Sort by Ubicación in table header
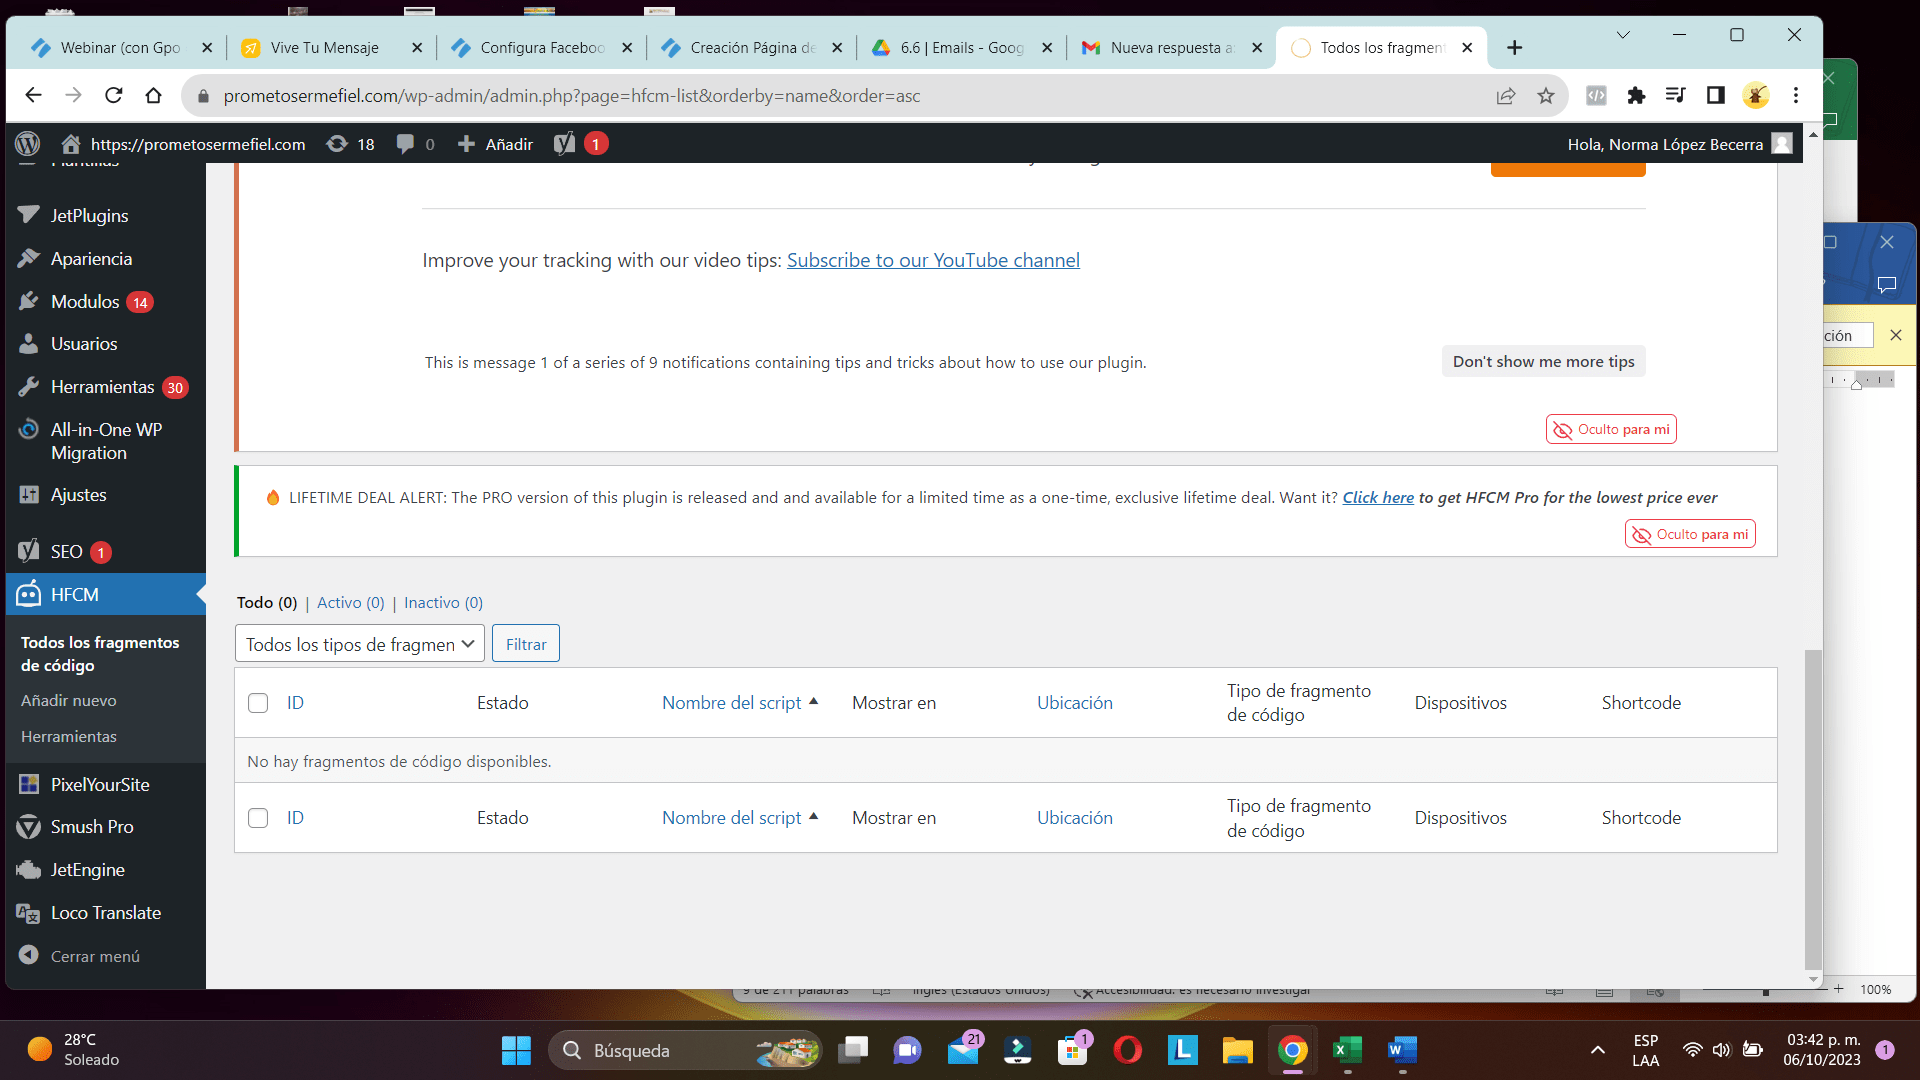Screen dimensions: 1920x1080 1075,702
